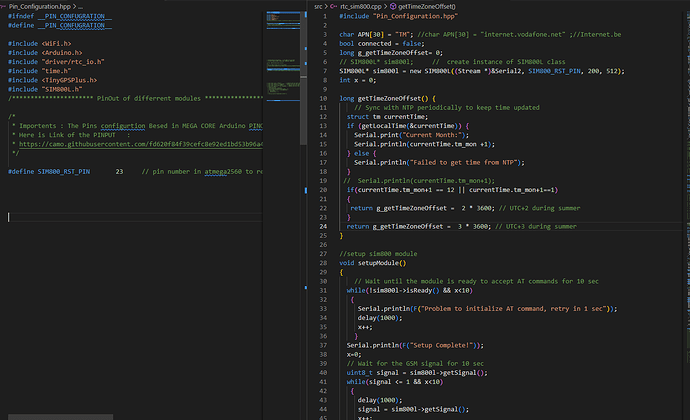Click '#include <WiFi.h>' line
Image resolution: width=690 pixels, height=420 pixels.
[x=40, y=44]
